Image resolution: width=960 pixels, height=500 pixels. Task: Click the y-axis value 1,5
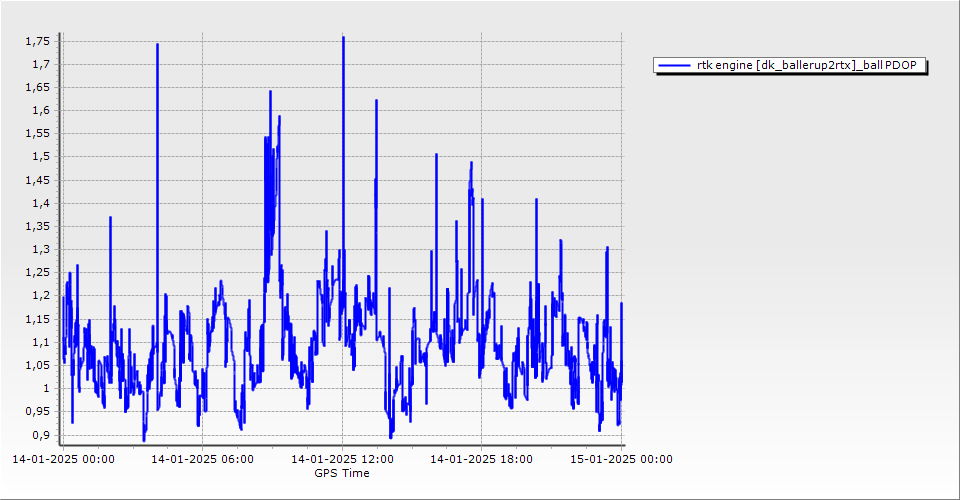(x=41, y=157)
